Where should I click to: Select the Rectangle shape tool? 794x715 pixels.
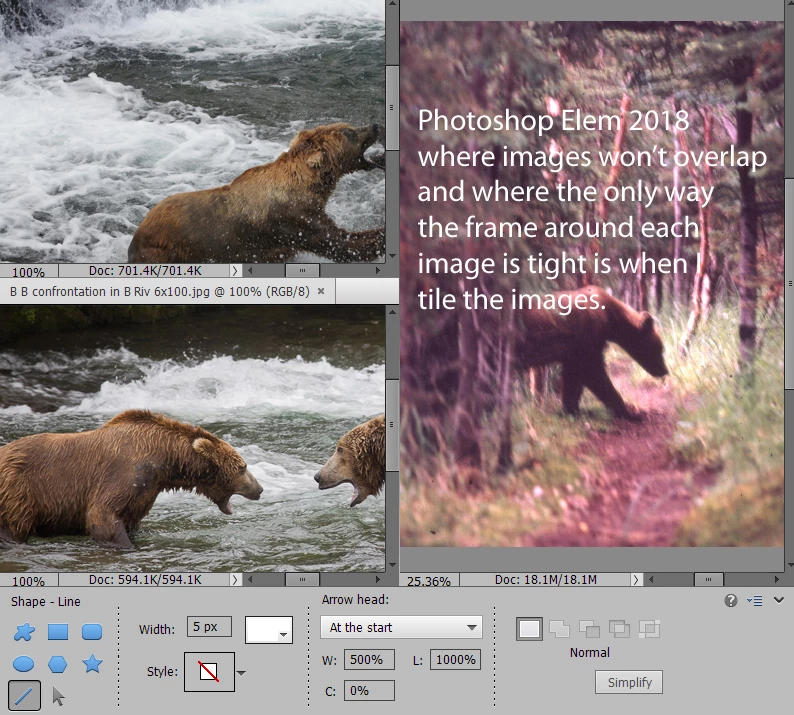coord(58,631)
